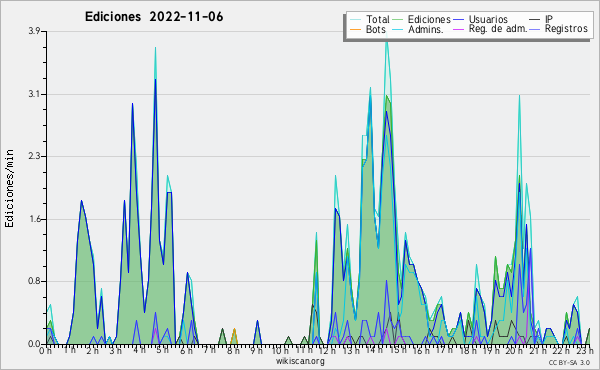Screen dimensions: 600x370
Task: Click the 'CC BY-SA 3.0' license text
Action: coord(569,363)
